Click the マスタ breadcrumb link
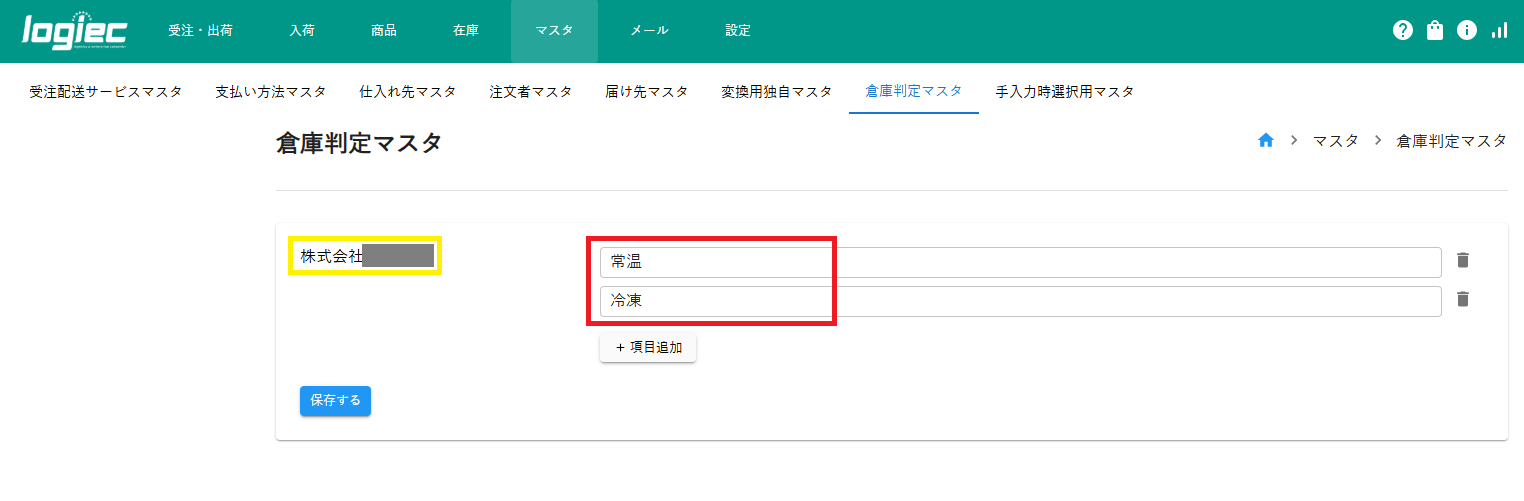The image size is (1524, 501). 1335,141
